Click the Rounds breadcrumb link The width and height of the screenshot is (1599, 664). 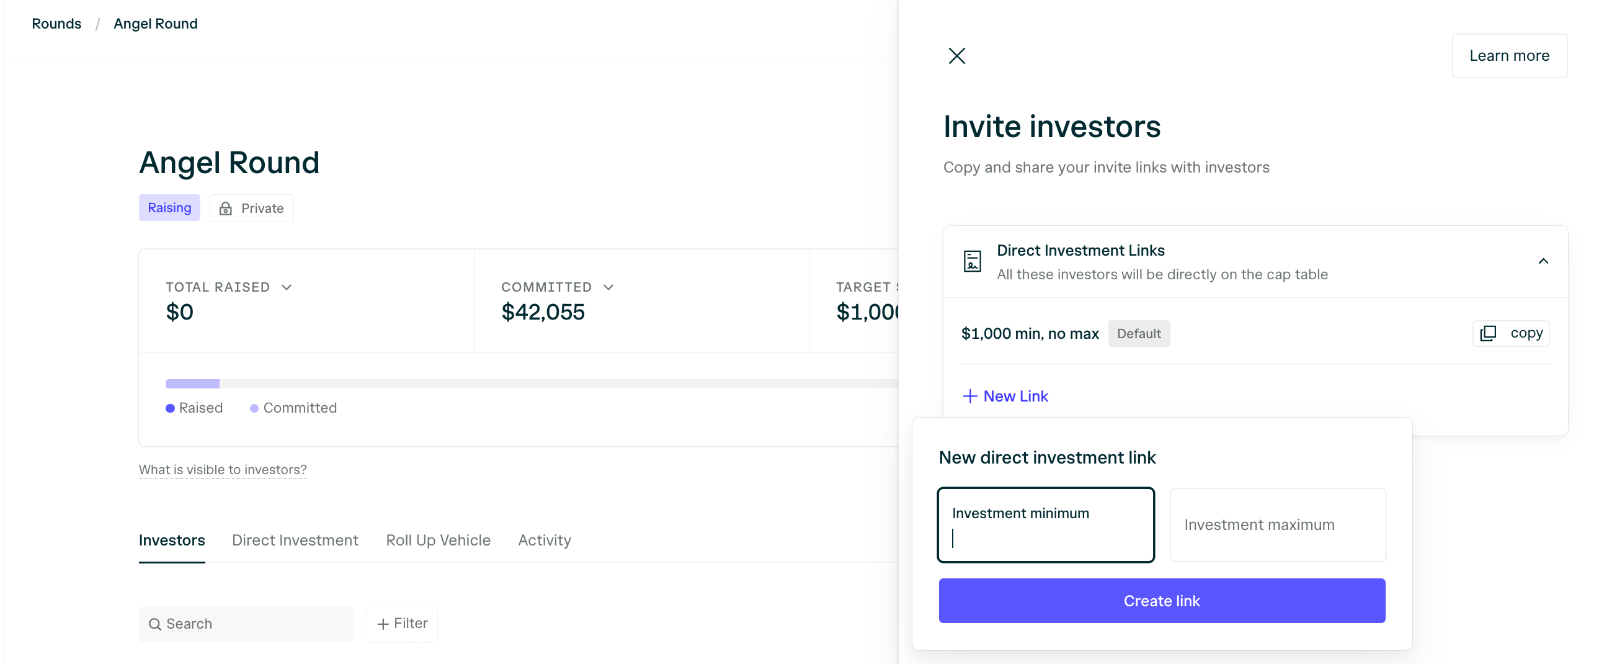pos(57,24)
